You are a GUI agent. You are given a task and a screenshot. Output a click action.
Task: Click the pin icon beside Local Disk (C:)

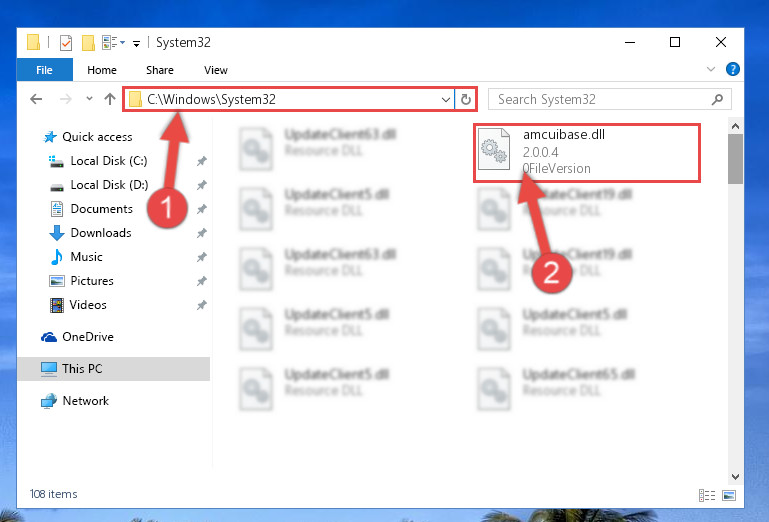pos(202,161)
